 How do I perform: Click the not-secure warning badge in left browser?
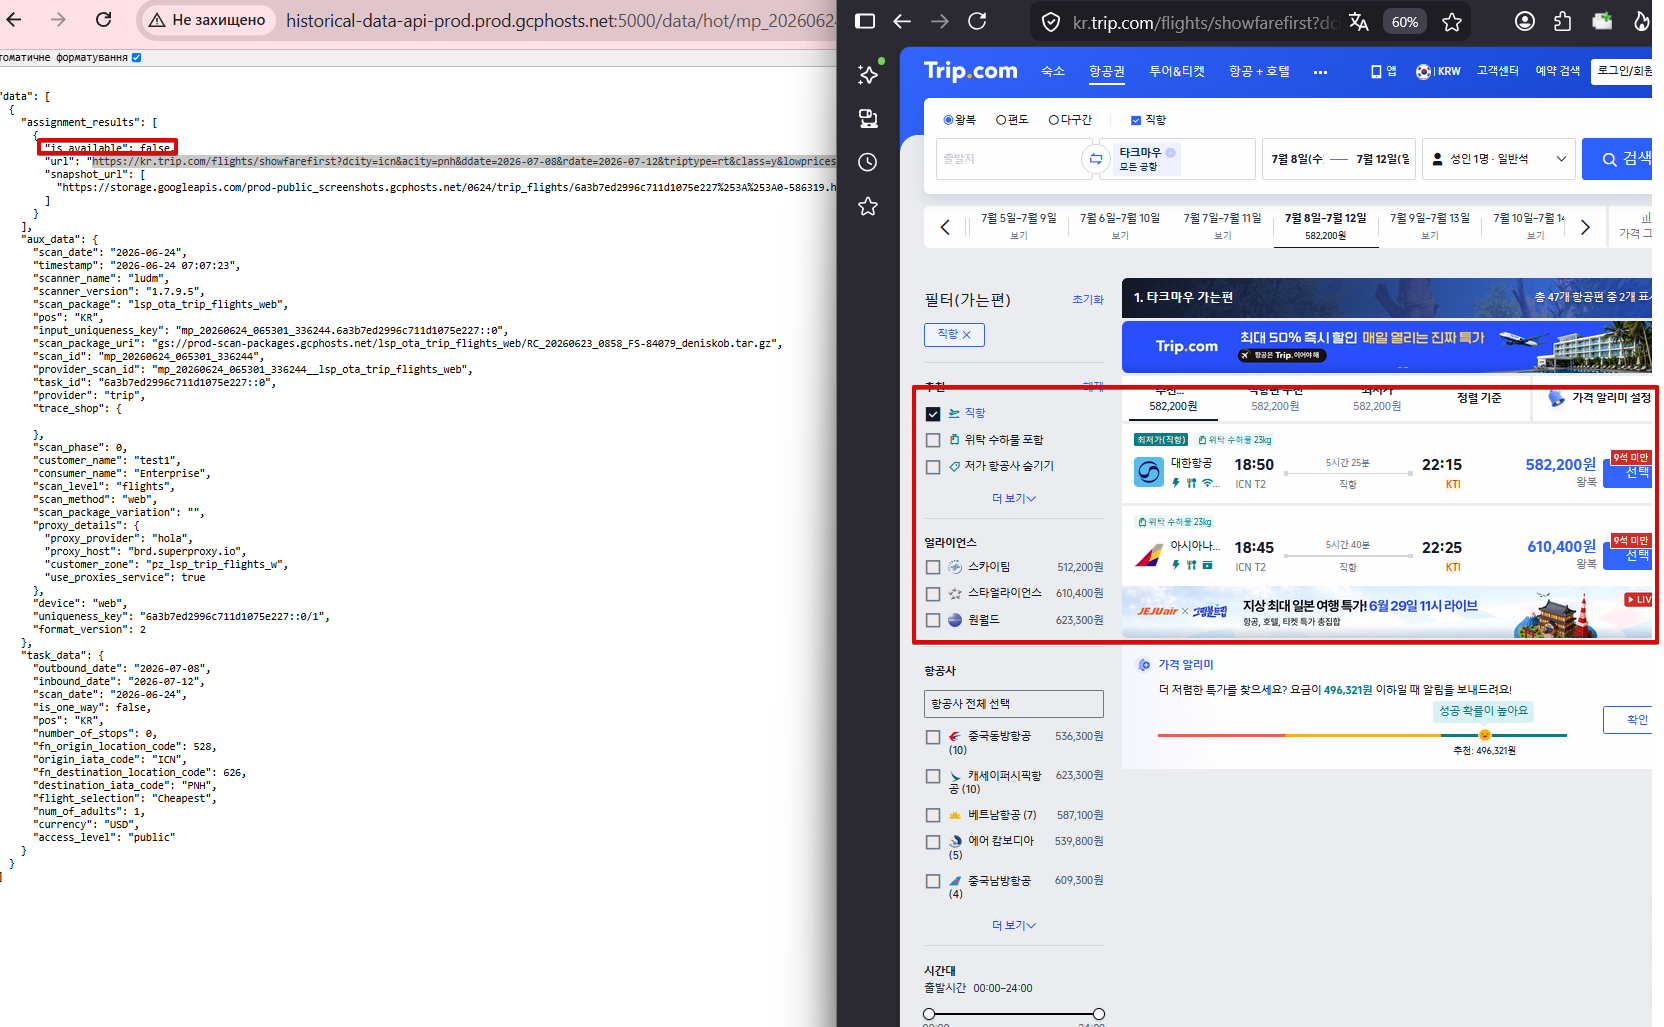[x=207, y=20]
